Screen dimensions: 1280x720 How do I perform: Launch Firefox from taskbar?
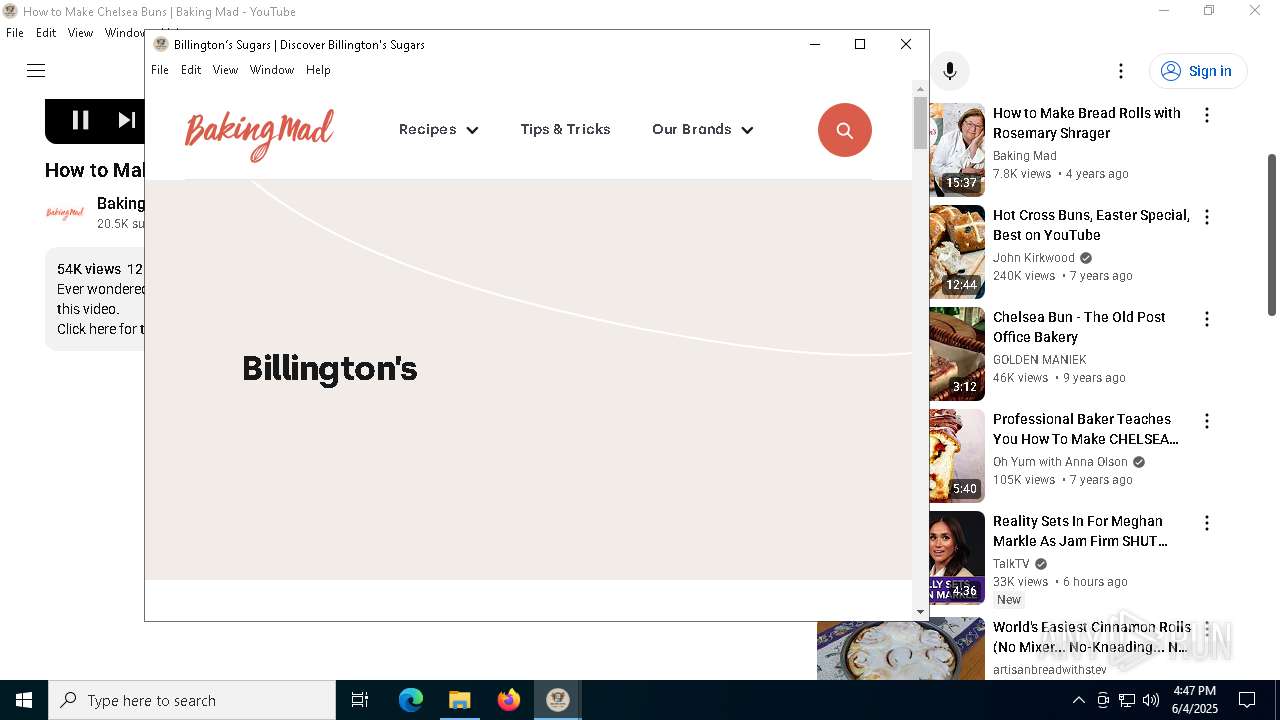click(x=509, y=700)
